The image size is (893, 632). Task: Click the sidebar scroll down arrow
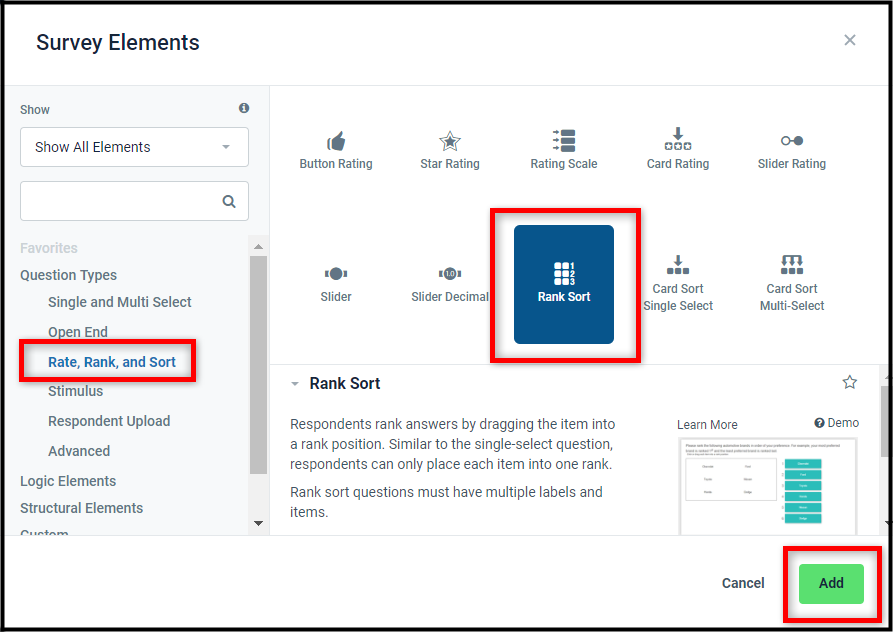(x=258, y=523)
